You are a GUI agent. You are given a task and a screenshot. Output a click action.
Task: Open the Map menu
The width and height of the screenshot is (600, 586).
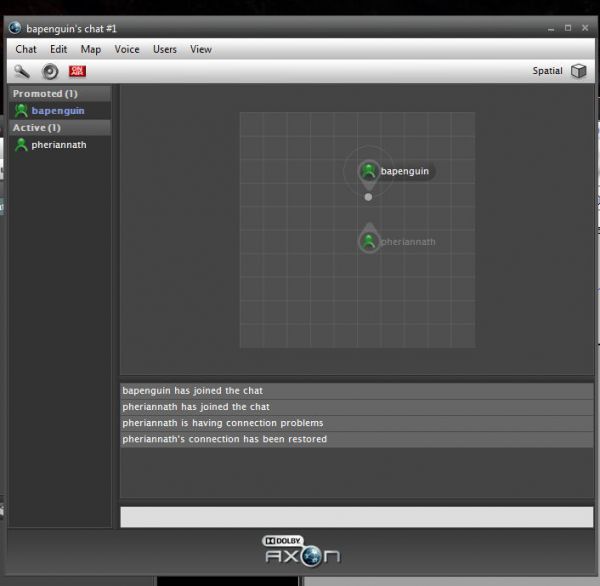pyautogui.click(x=91, y=49)
